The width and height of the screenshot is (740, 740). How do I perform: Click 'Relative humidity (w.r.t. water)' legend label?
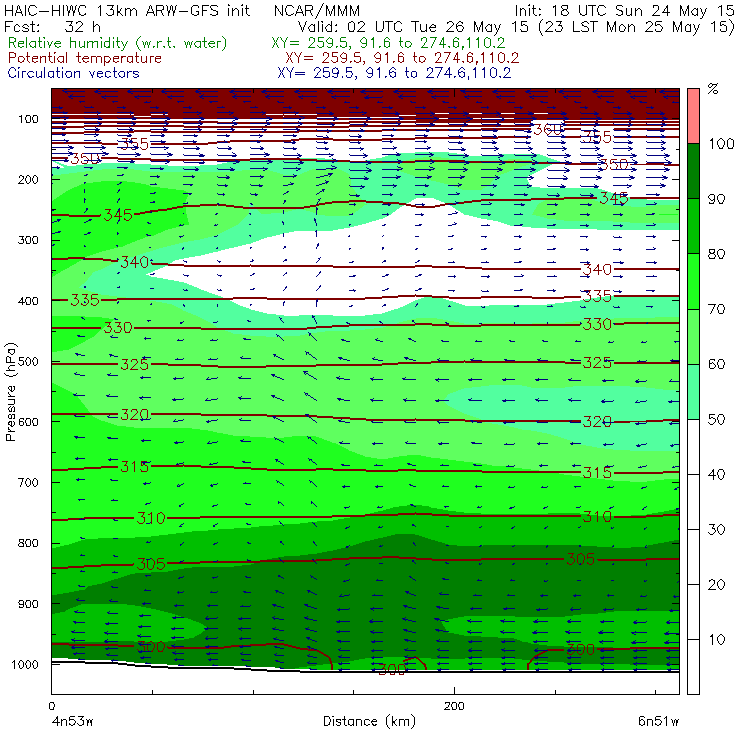118,43
